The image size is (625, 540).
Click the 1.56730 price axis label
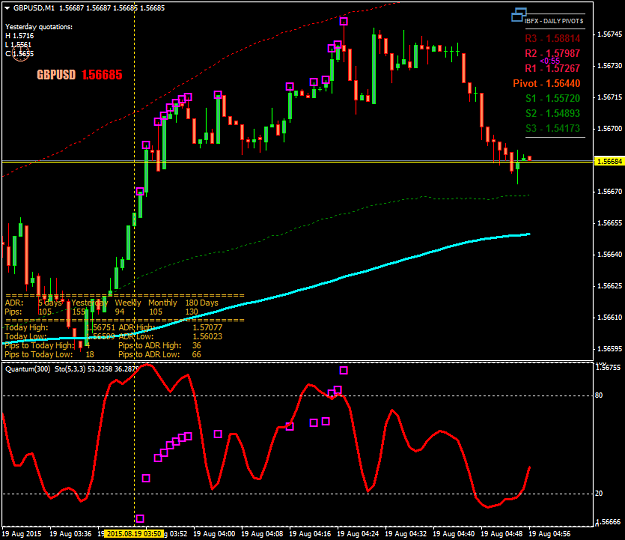click(609, 66)
